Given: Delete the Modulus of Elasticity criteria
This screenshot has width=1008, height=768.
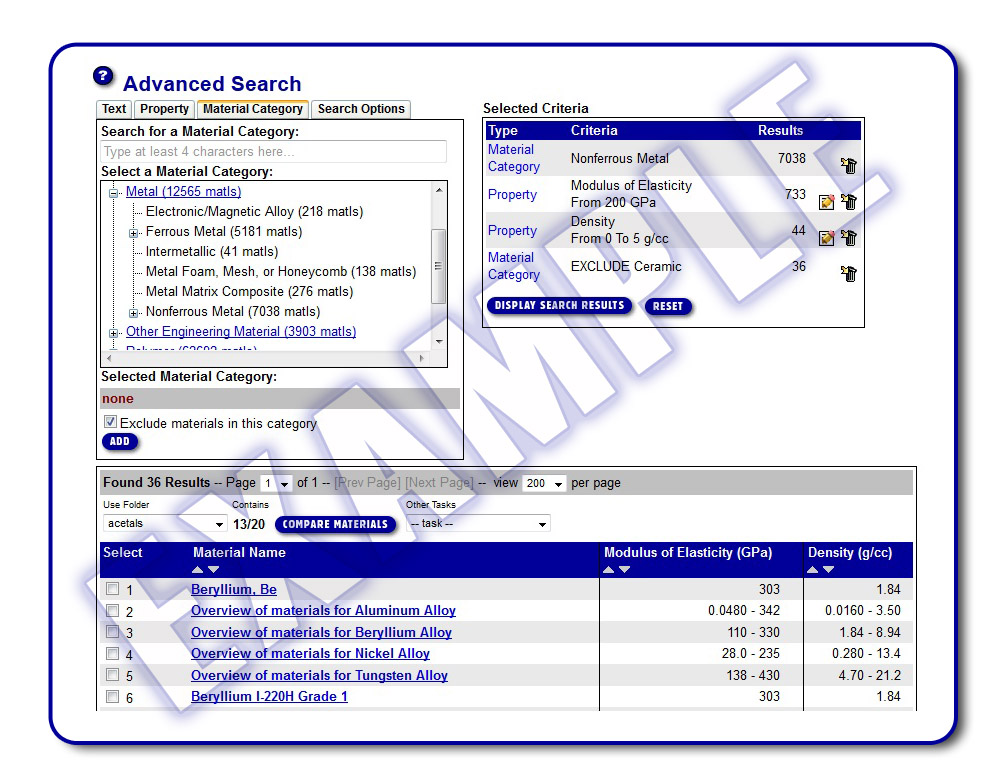Looking at the screenshot, I should (x=849, y=202).
